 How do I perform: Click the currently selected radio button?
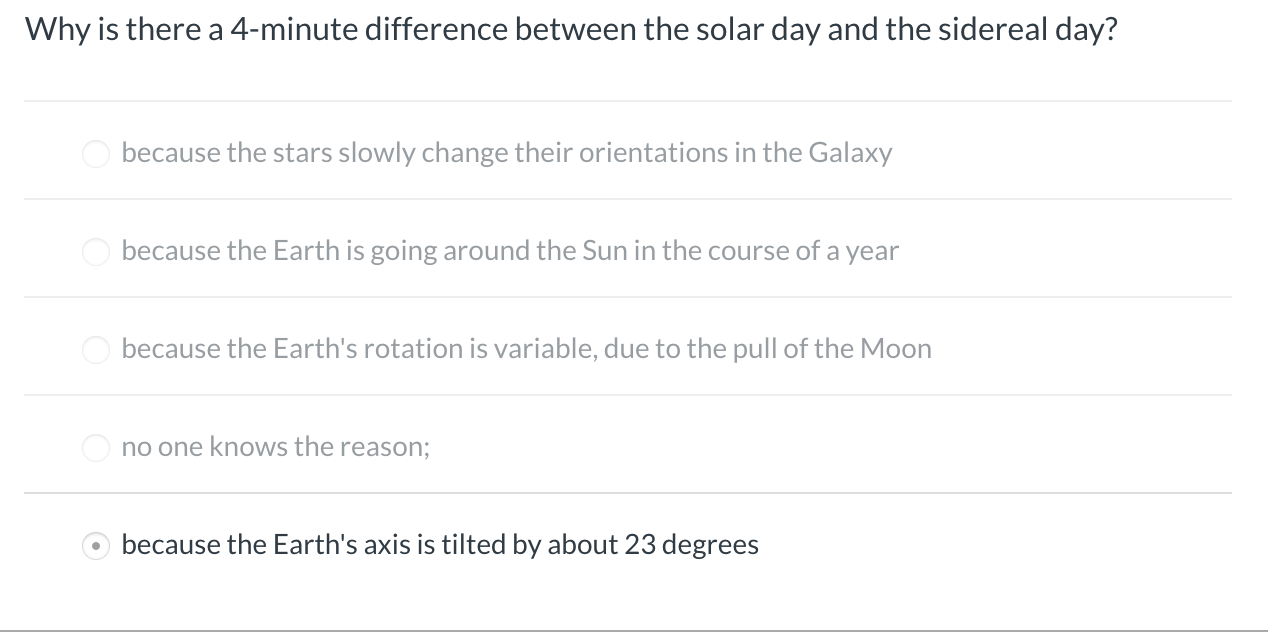click(x=95, y=546)
